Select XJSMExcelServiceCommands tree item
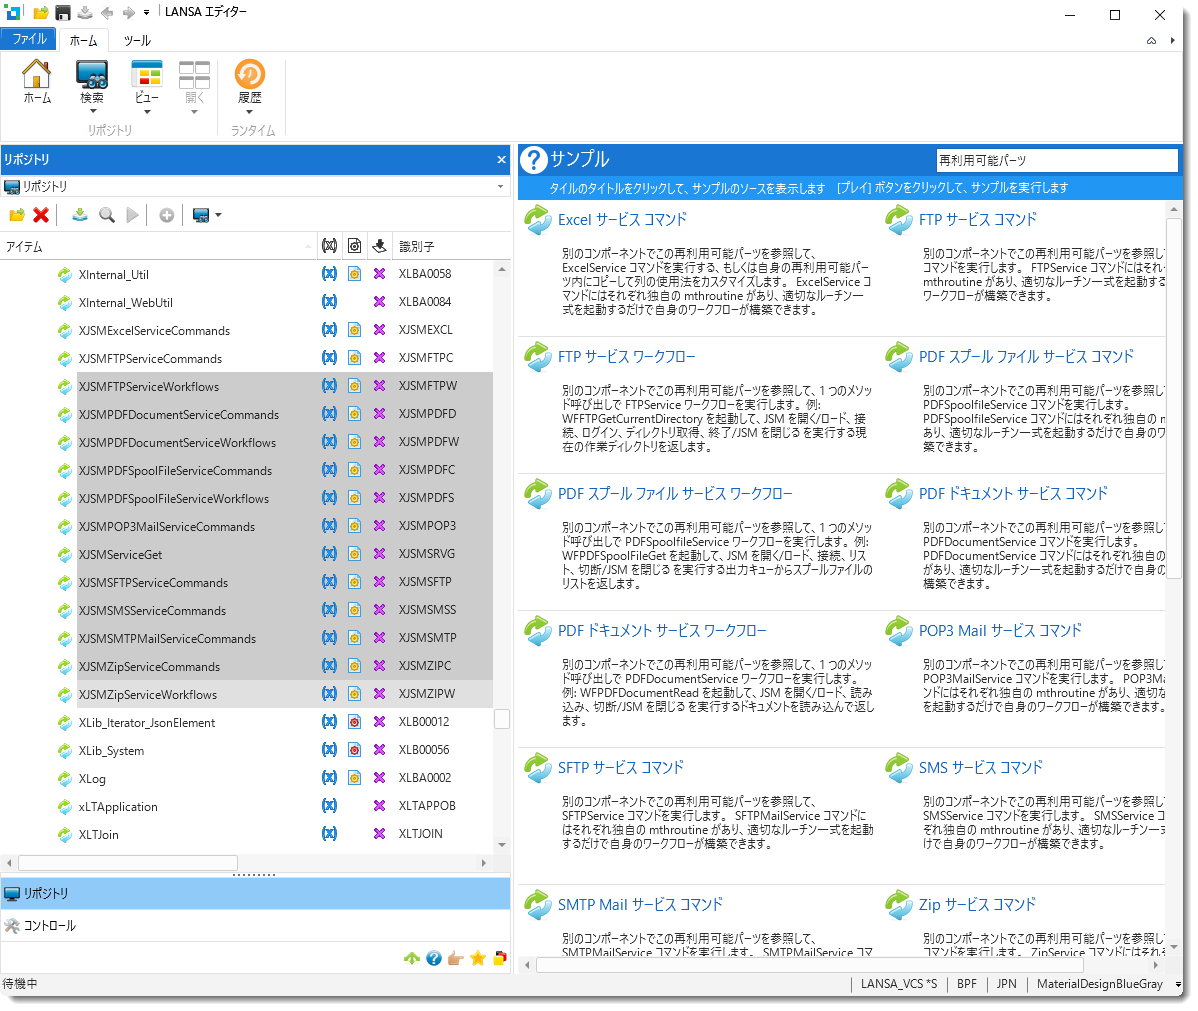The height and width of the screenshot is (1011, 1198). point(154,331)
